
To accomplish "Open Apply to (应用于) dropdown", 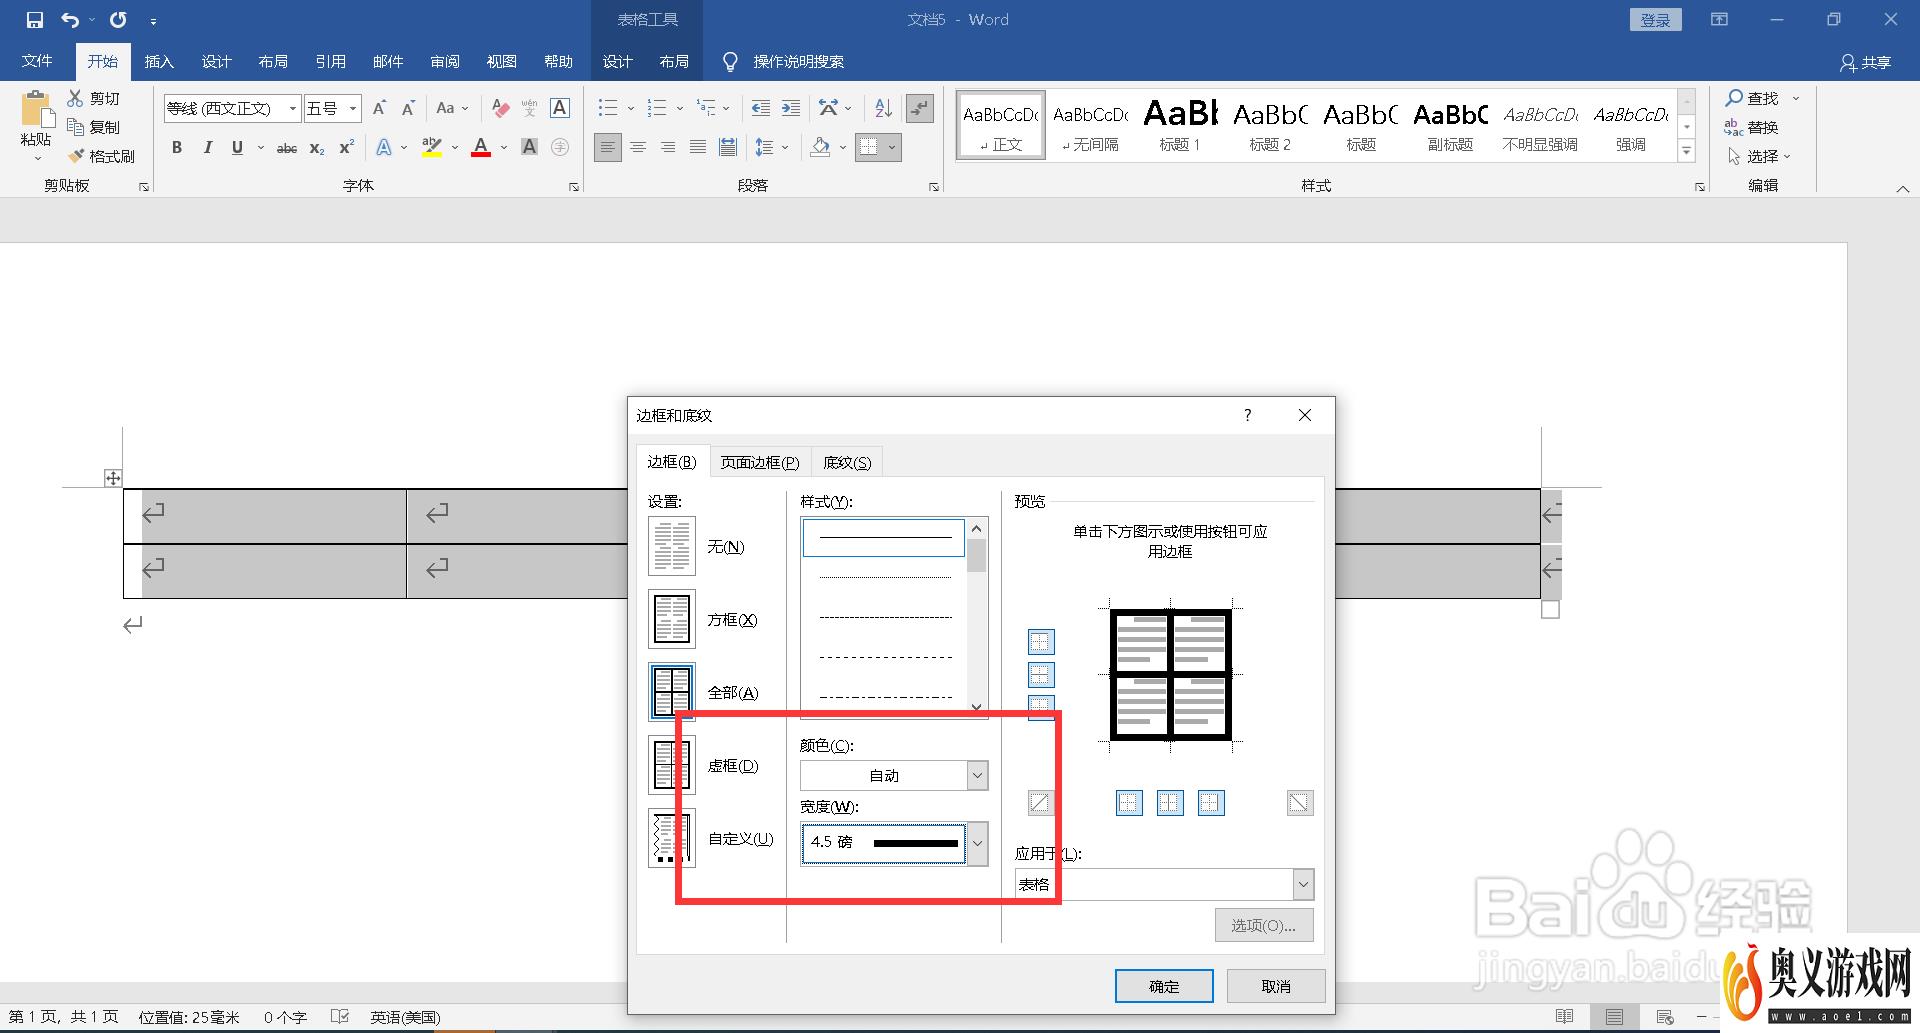I will click(x=1303, y=884).
